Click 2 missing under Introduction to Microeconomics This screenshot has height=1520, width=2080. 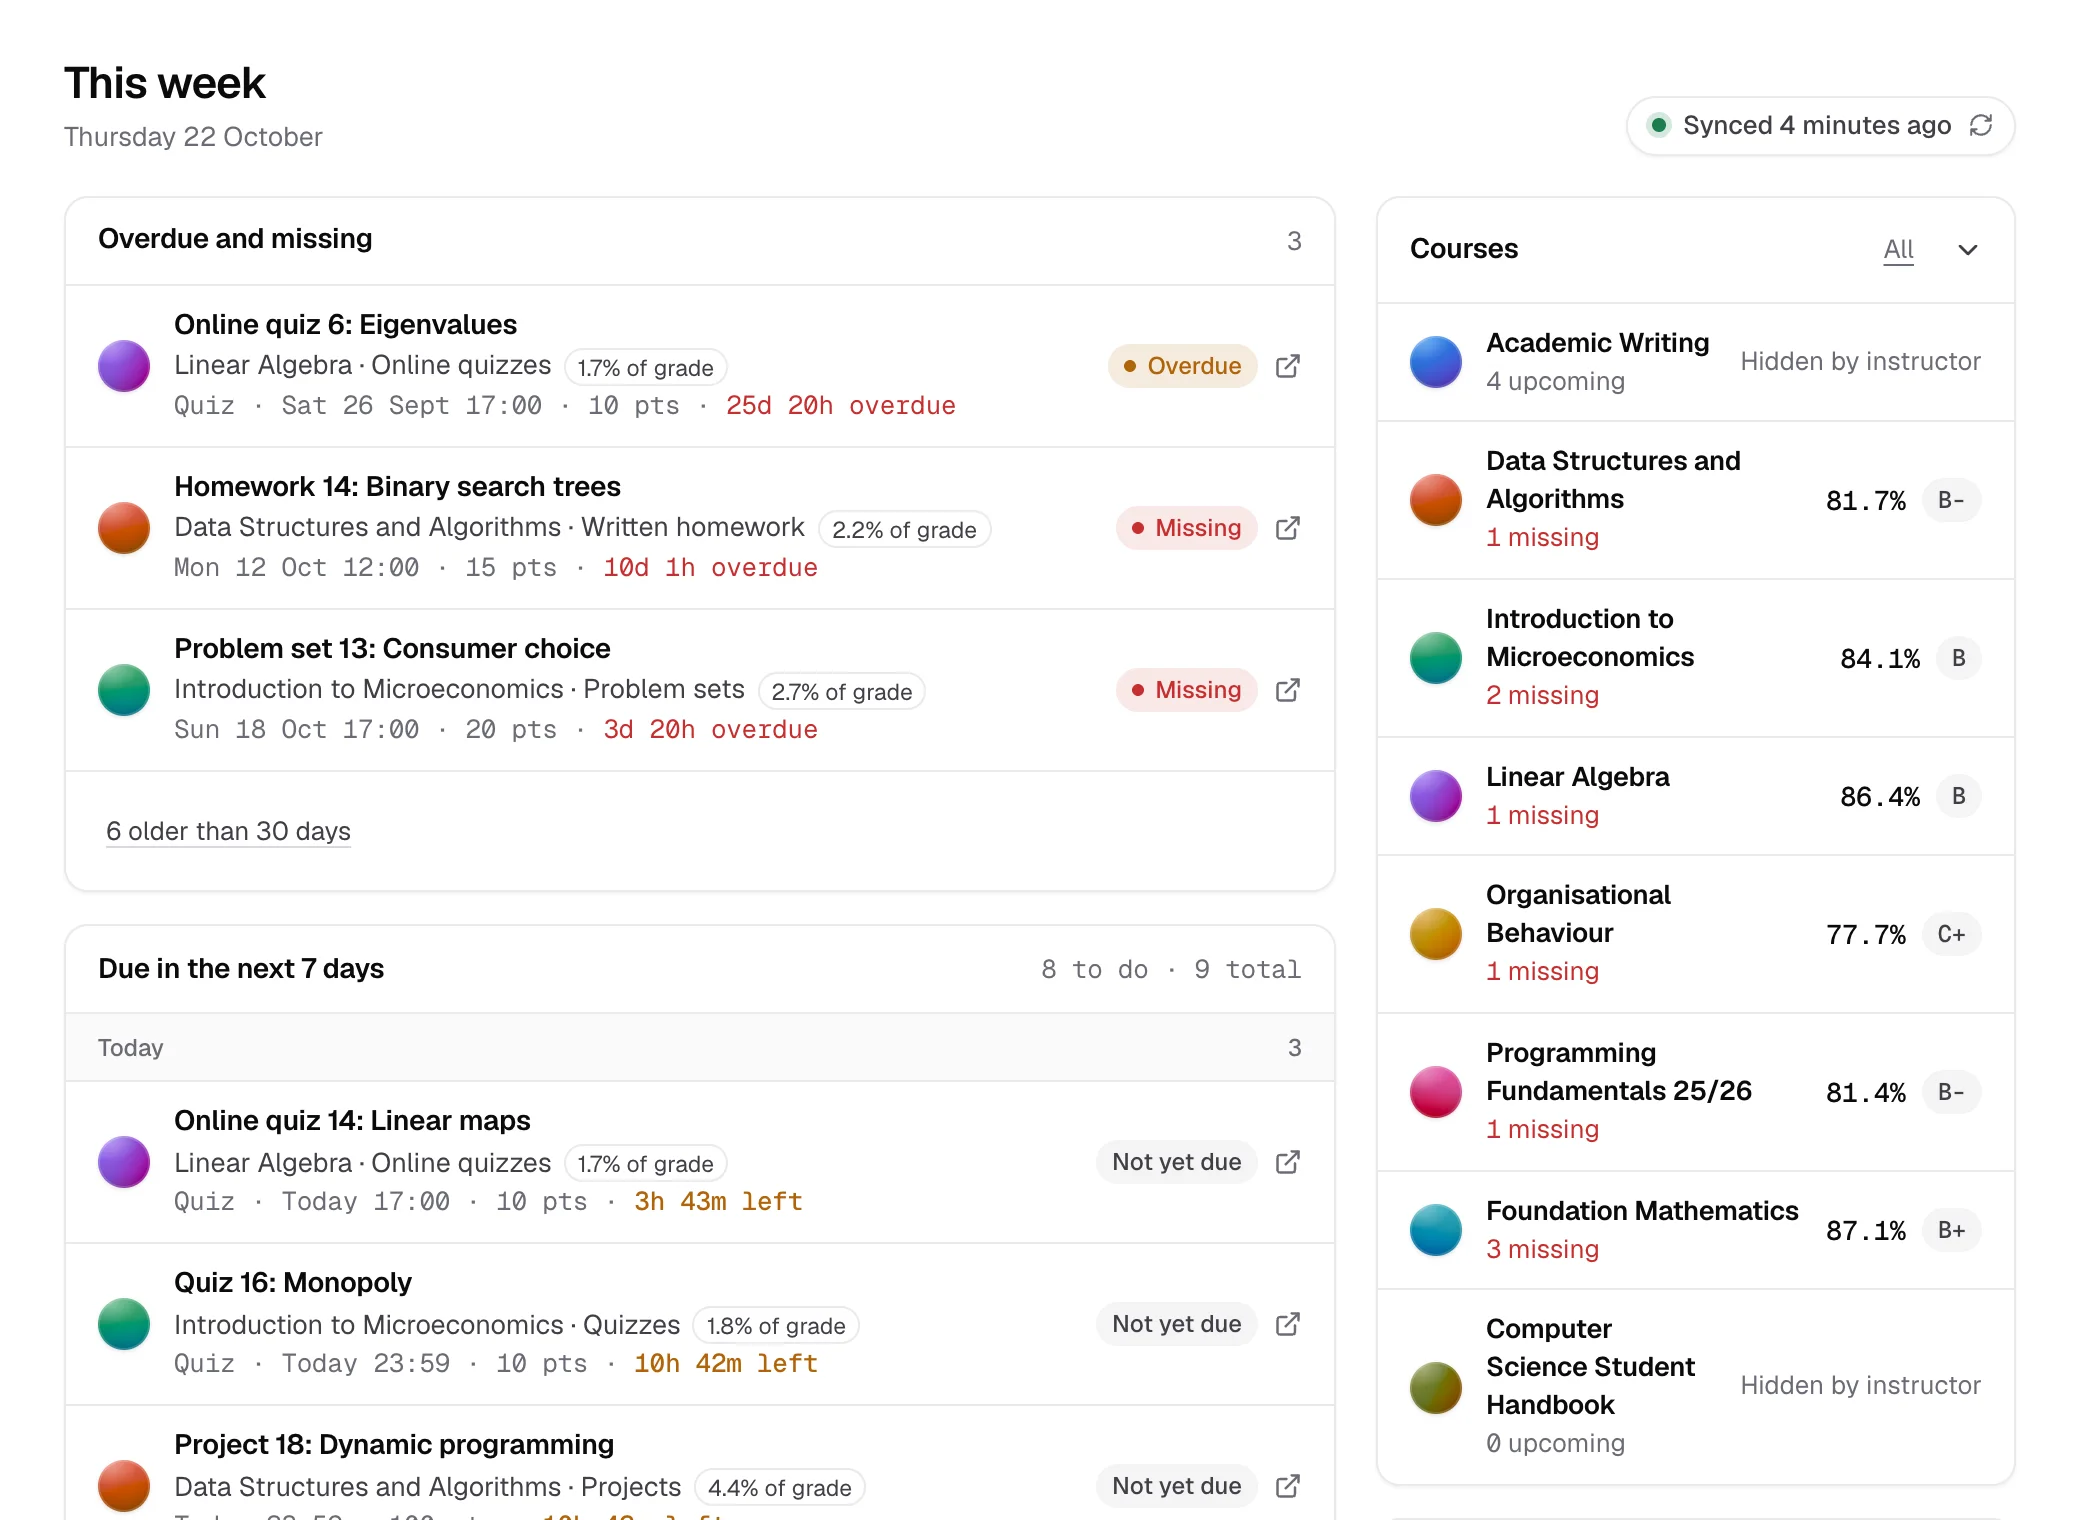tap(1542, 696)
